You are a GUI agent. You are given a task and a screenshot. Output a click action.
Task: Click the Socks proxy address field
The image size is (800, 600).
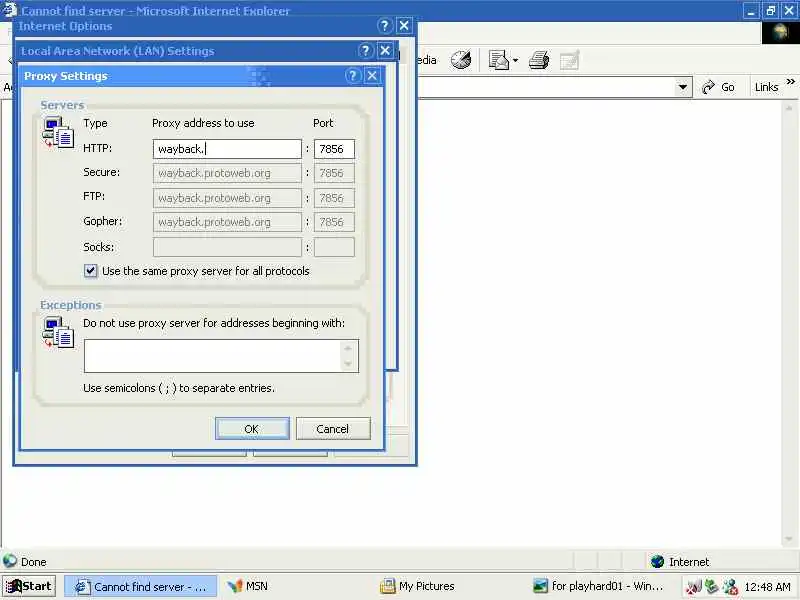[x=227, y=247]
